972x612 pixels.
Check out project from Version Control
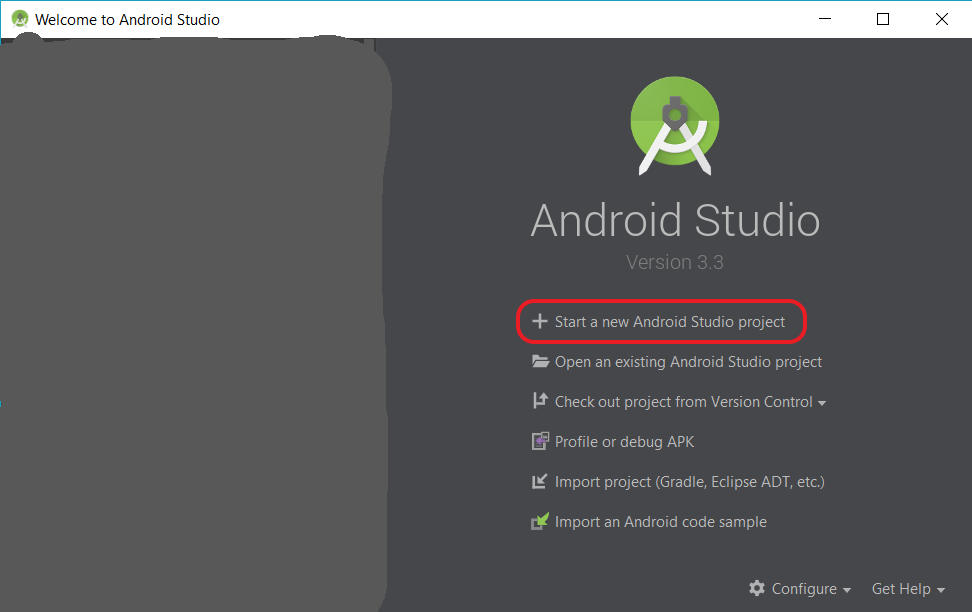683,402
